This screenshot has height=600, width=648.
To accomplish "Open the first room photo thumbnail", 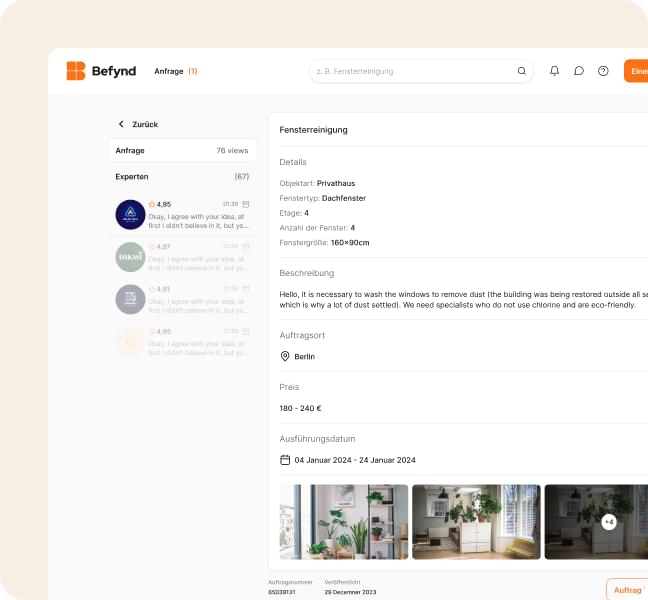I will (x=344, y=522).
